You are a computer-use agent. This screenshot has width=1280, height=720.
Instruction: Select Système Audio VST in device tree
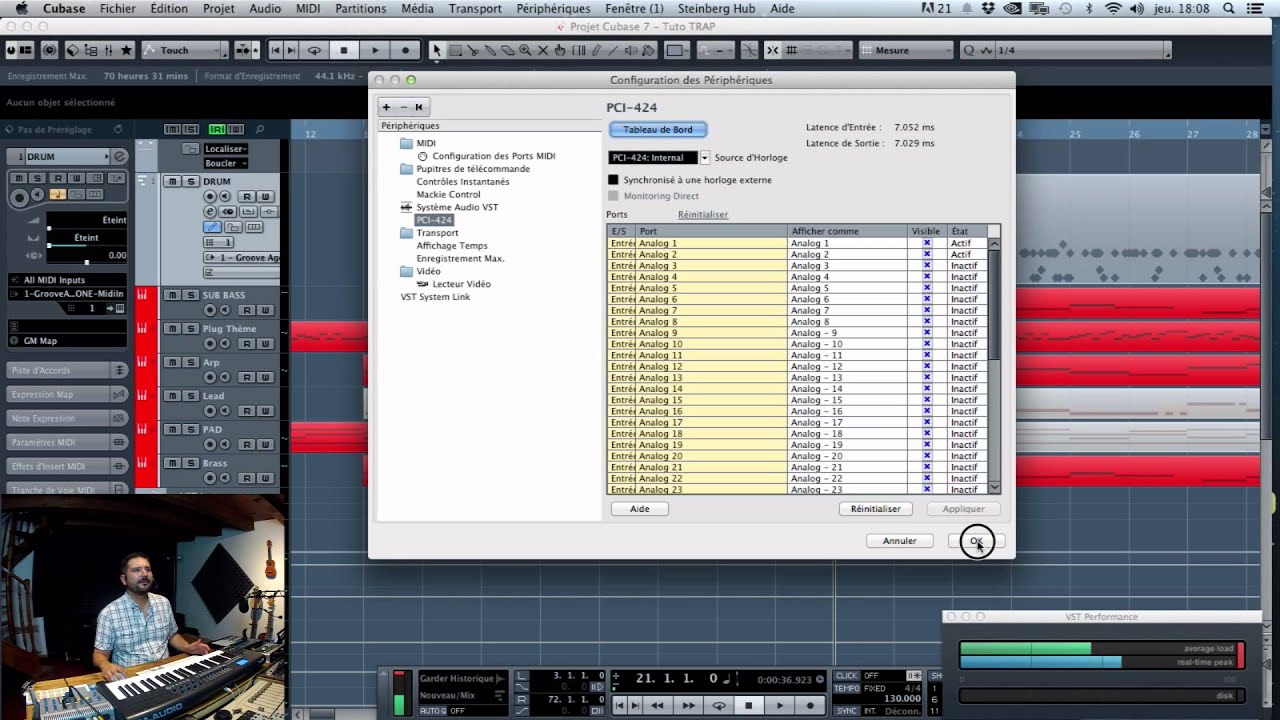click(457, 207)
